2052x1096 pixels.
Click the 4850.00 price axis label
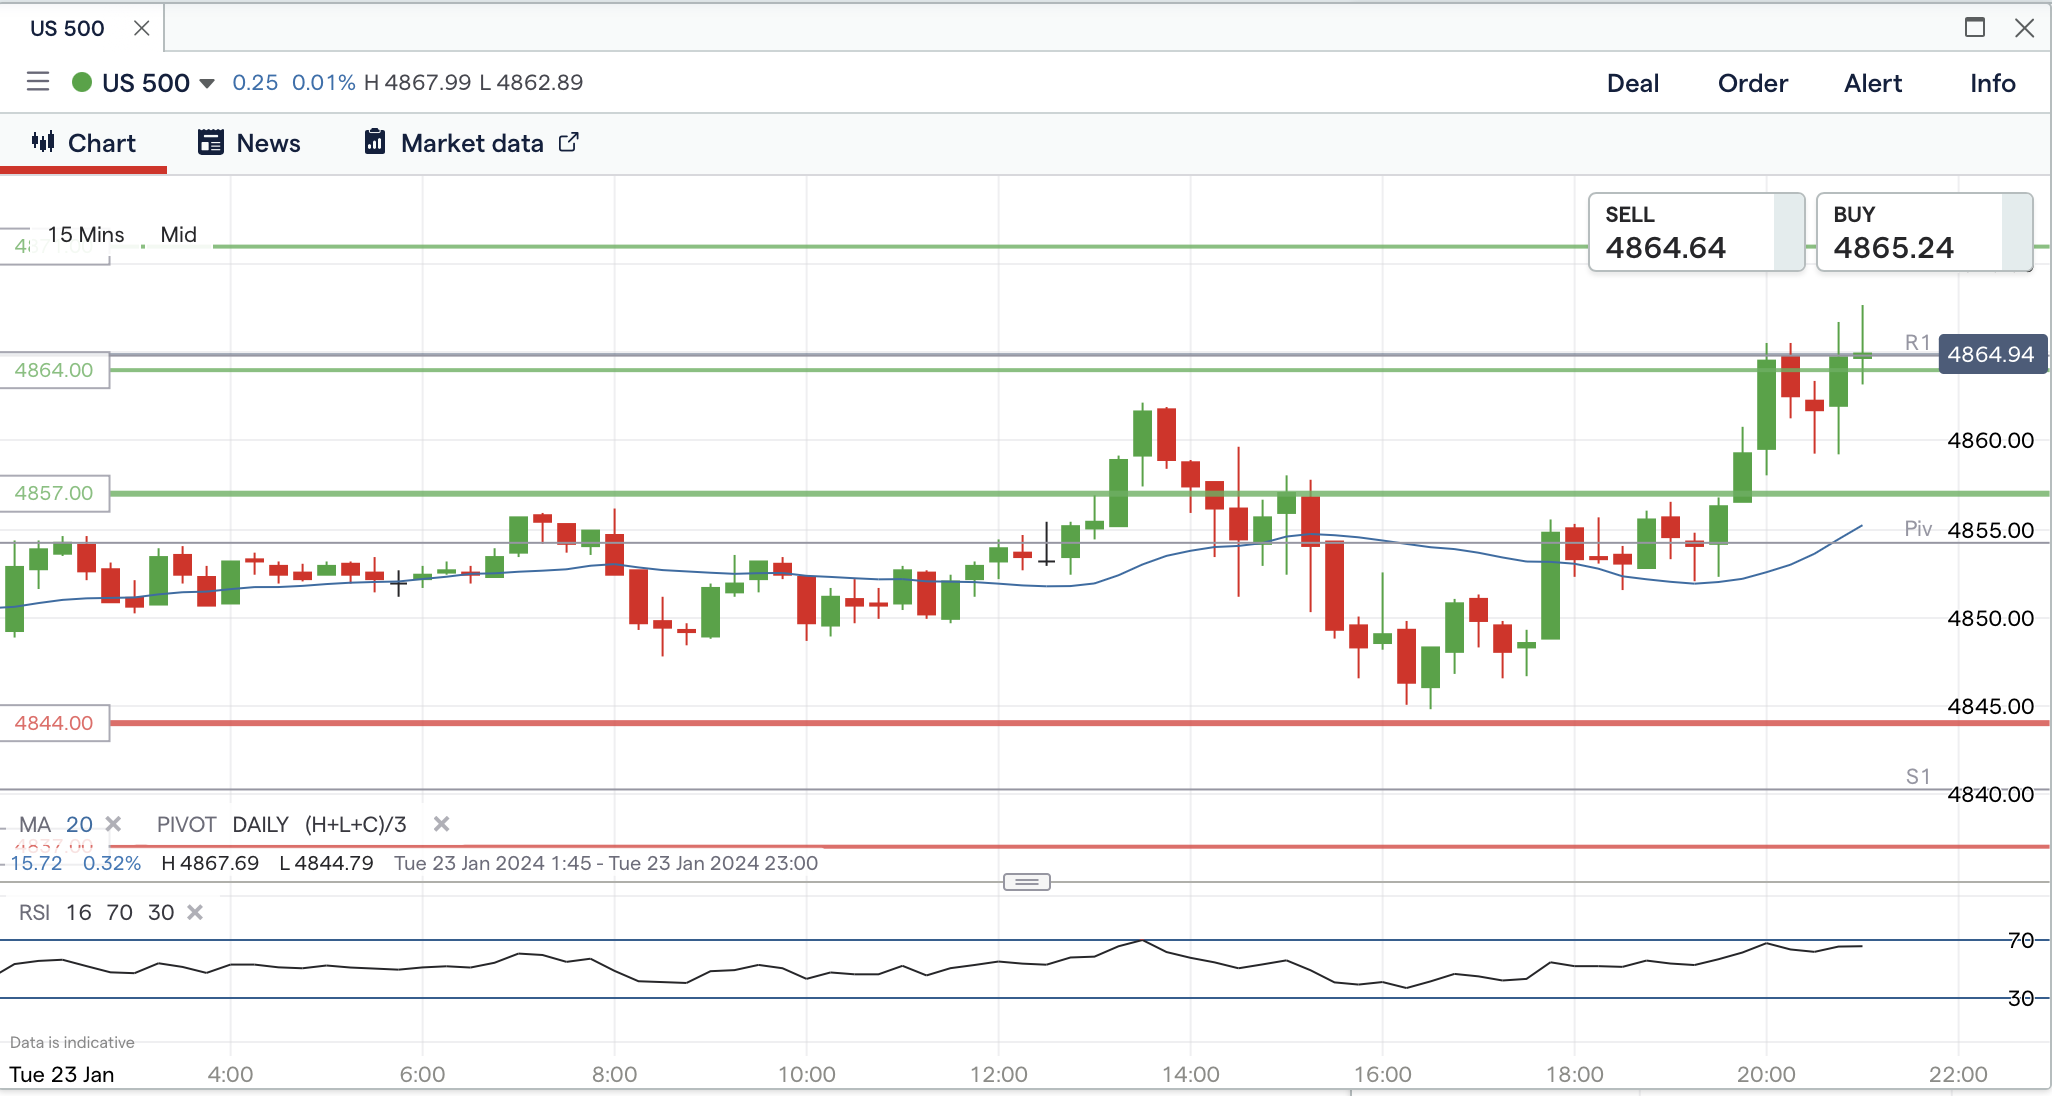[1991, 618]
